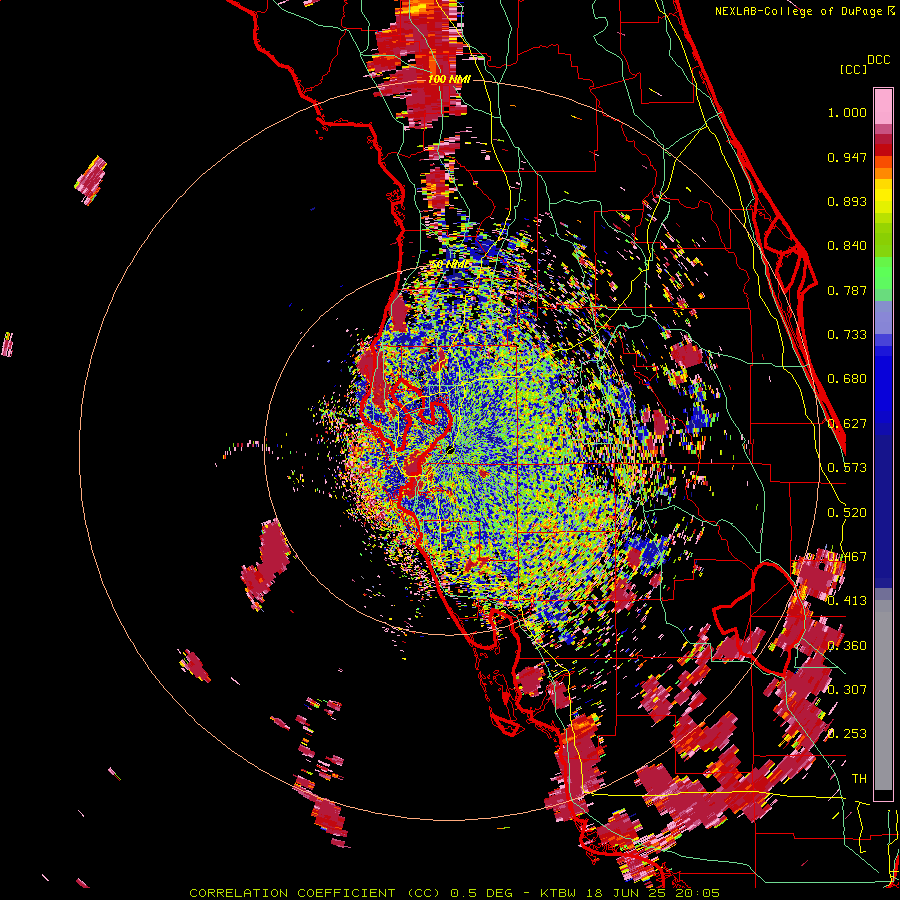Viewport: 900px width, 900px height.
Task: Click the 0.840 legend value
Action: 847,246
